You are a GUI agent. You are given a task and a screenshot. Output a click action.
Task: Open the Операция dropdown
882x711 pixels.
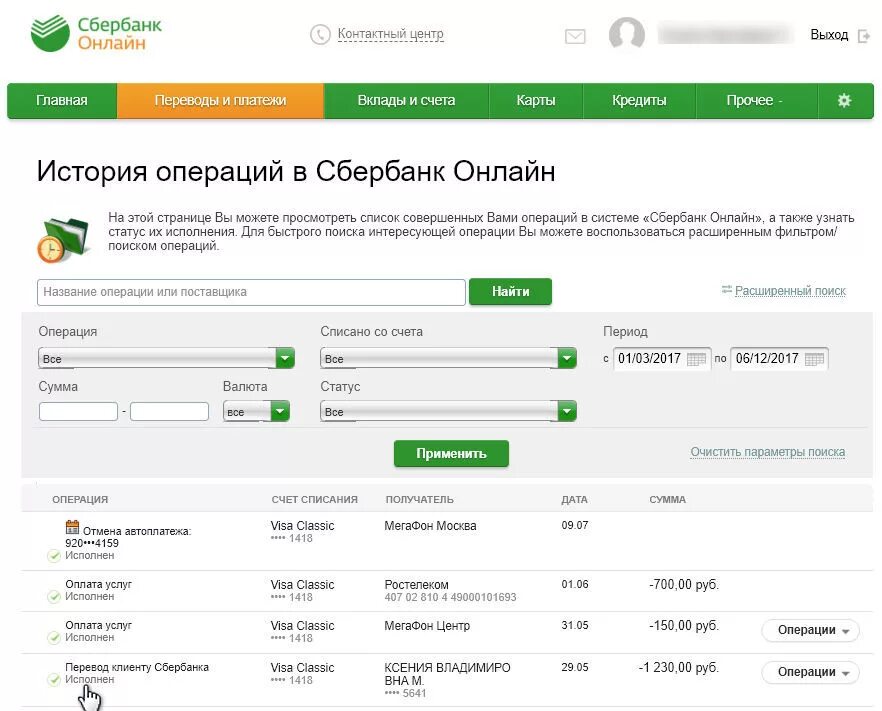tap(166, 358)
